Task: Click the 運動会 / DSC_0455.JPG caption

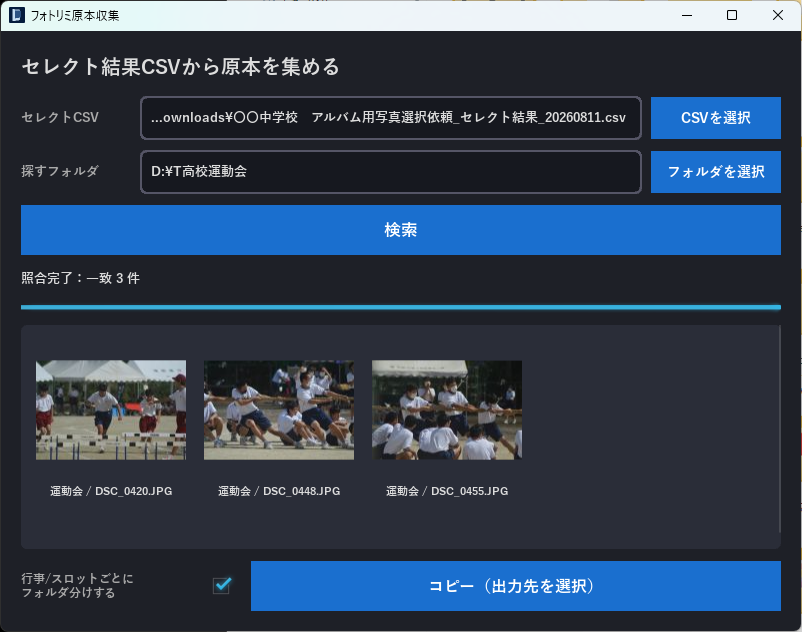Action: pos(447,491)
